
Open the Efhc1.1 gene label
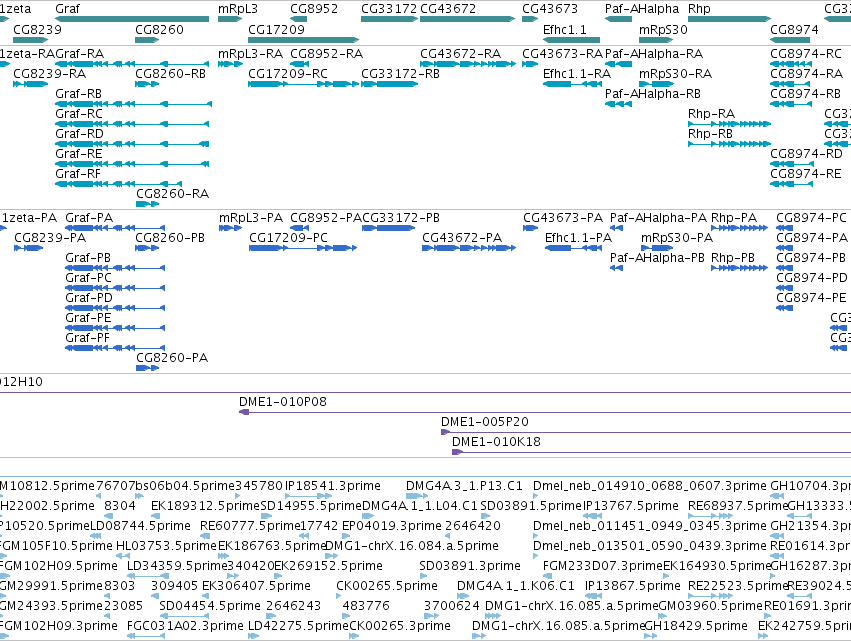[565, 30]
